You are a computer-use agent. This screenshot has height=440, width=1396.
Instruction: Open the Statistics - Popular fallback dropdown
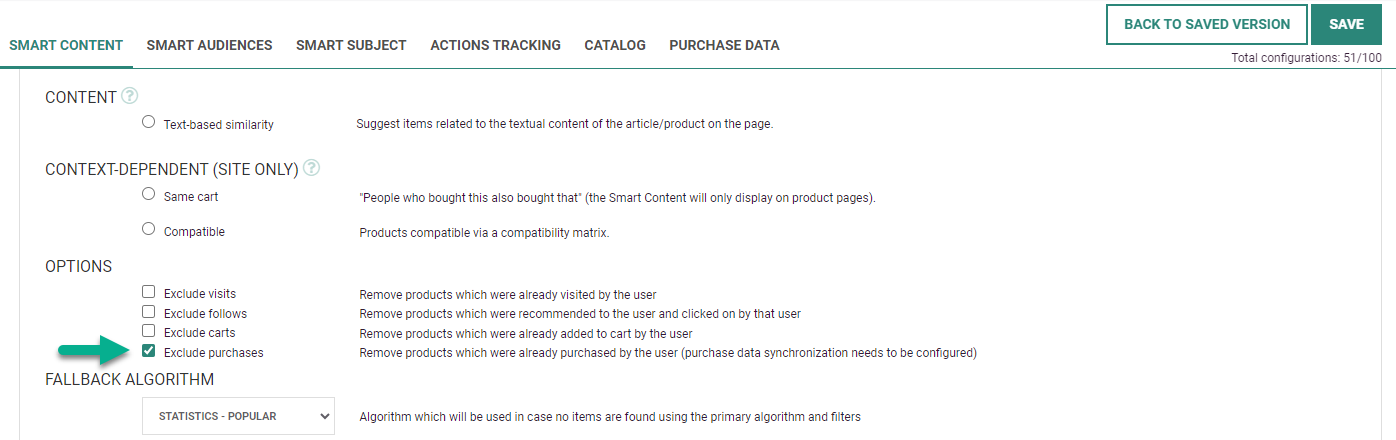coord(238,416)
